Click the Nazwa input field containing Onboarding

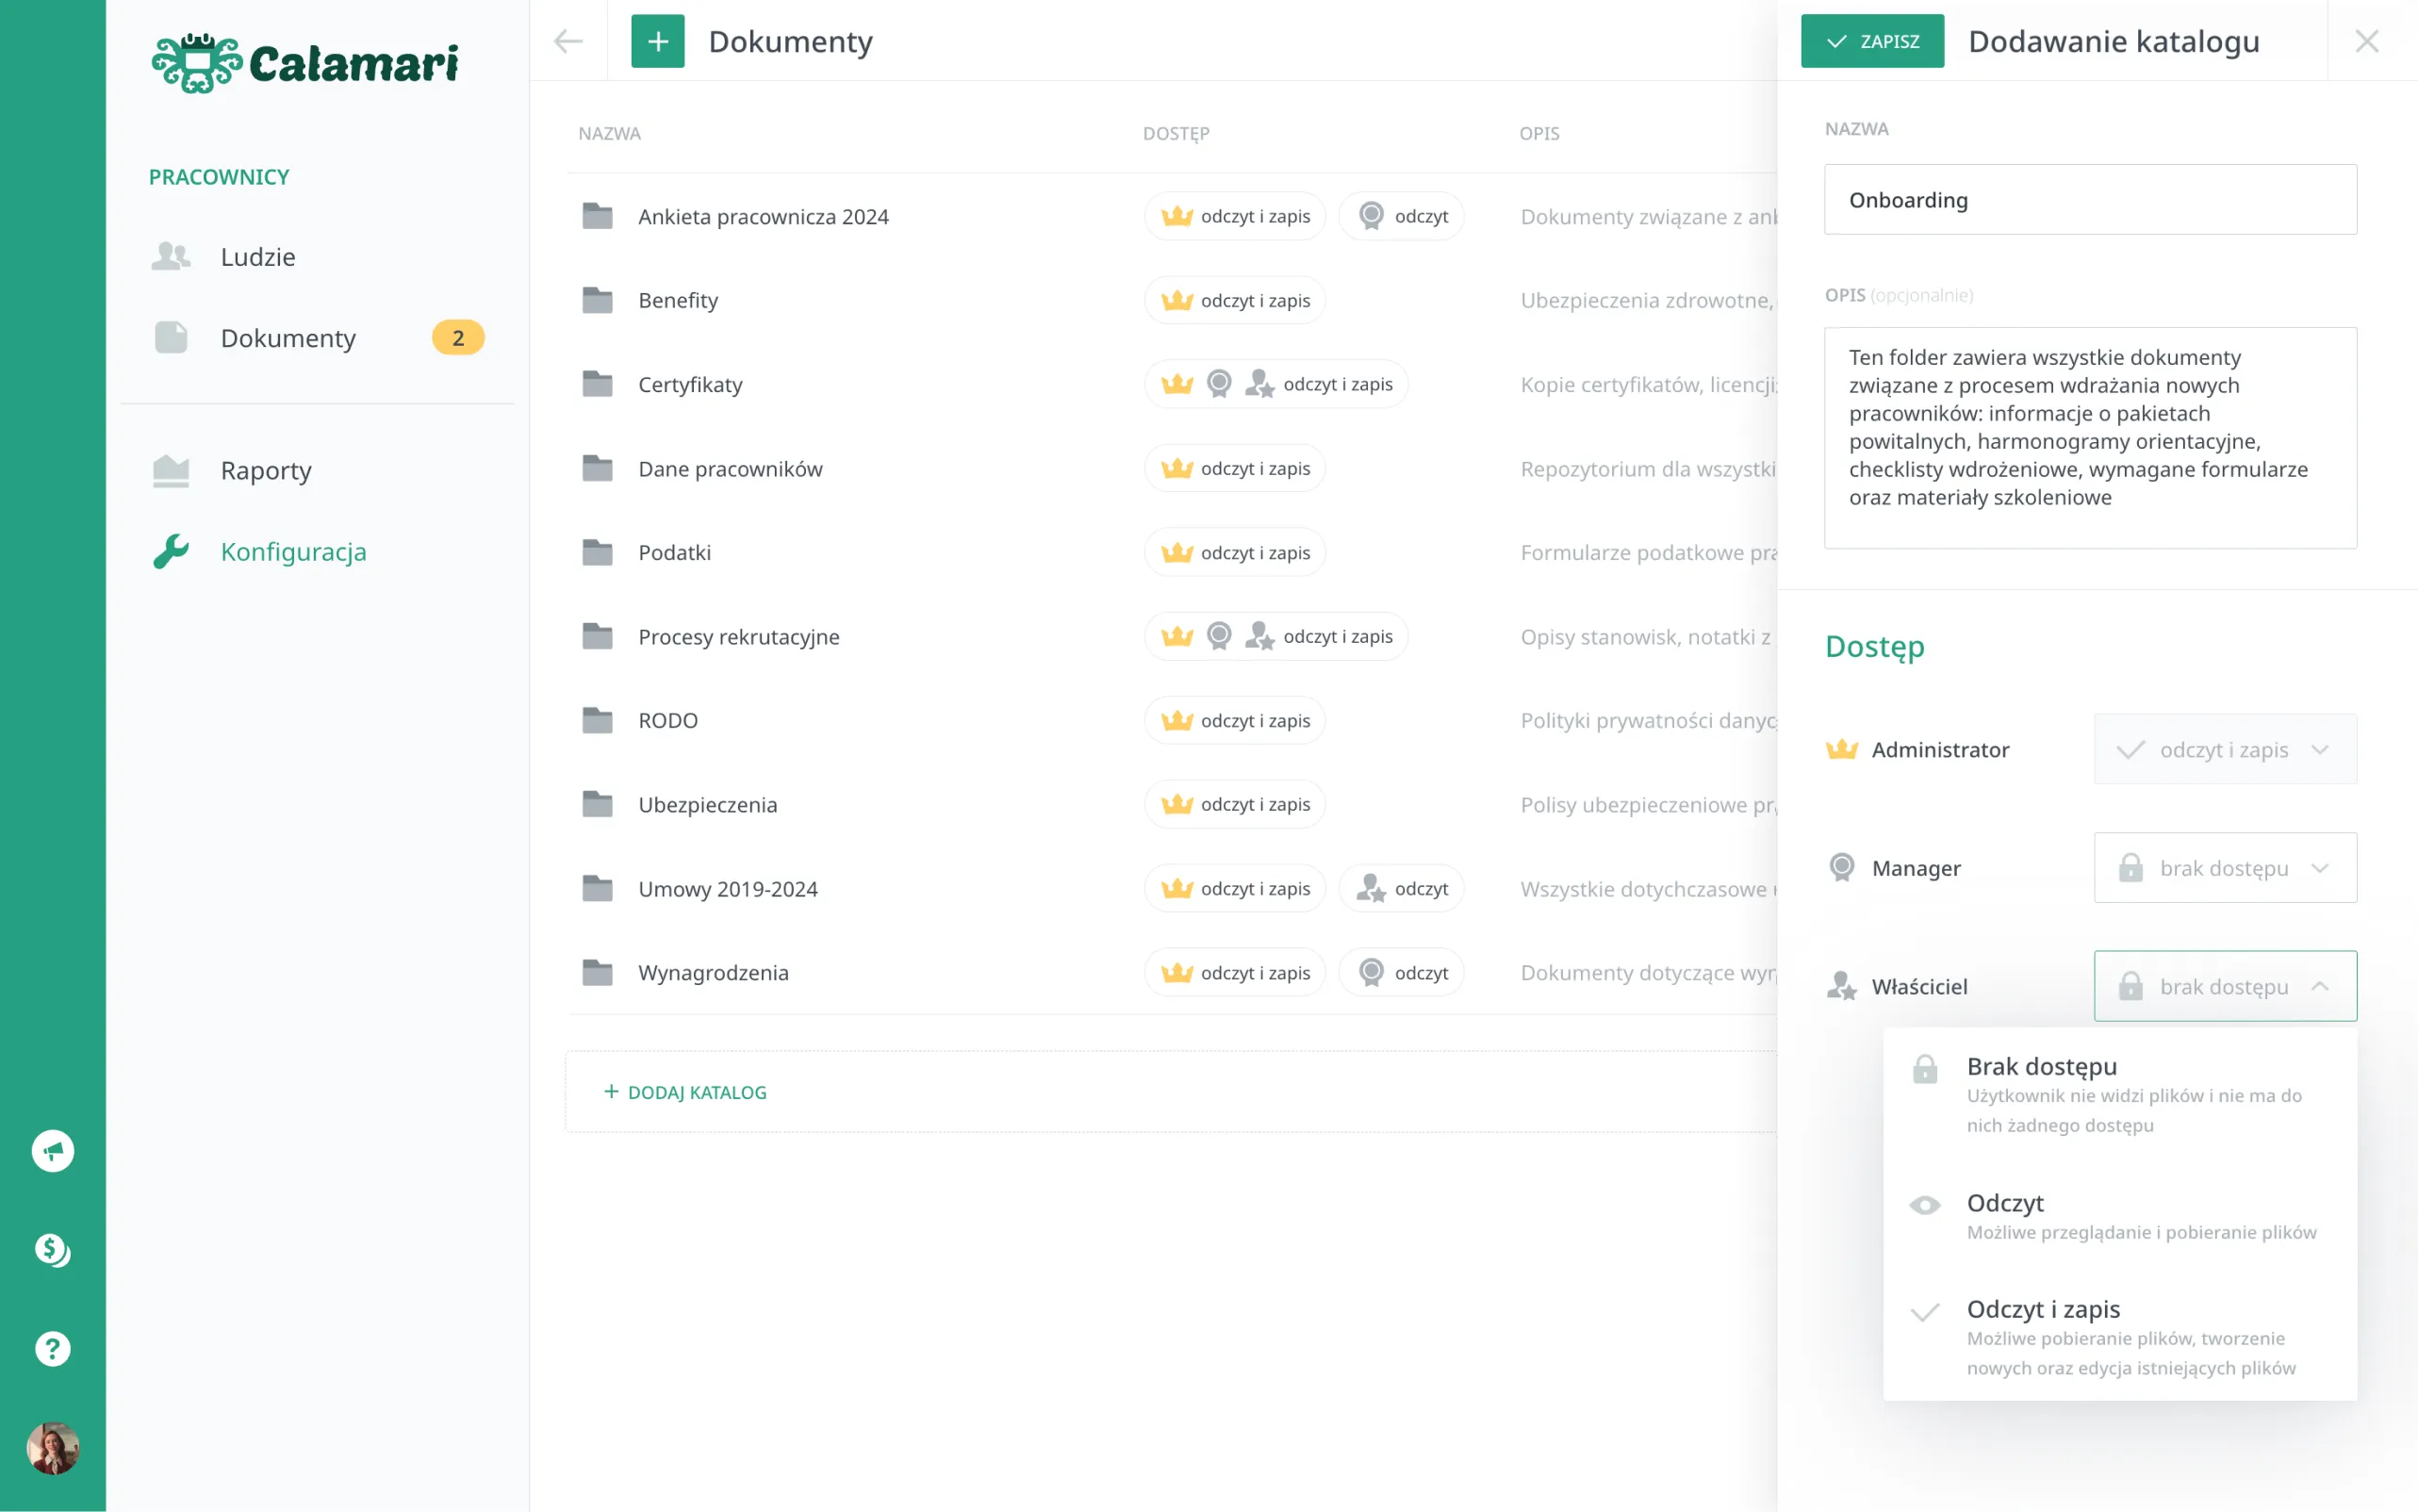click(2090, 200)
